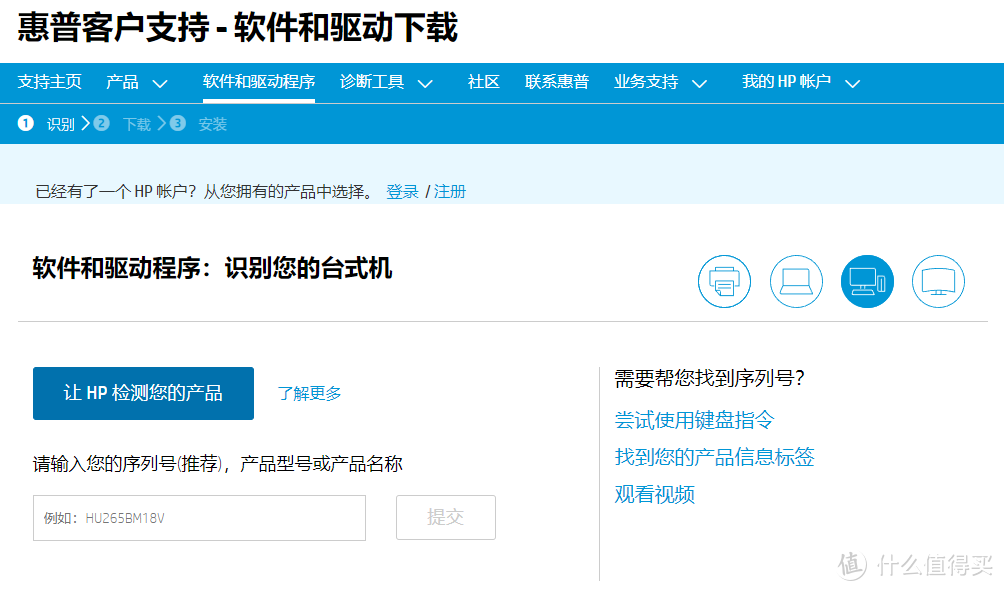Viewport: 1004px width, 591px height.
Task: Select the highlighted desktop computer icon
Action: click(867, 282)
